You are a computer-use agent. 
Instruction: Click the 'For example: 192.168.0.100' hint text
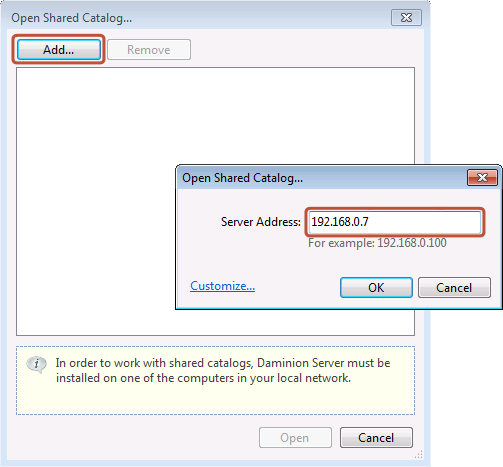[x=377, y=243]
